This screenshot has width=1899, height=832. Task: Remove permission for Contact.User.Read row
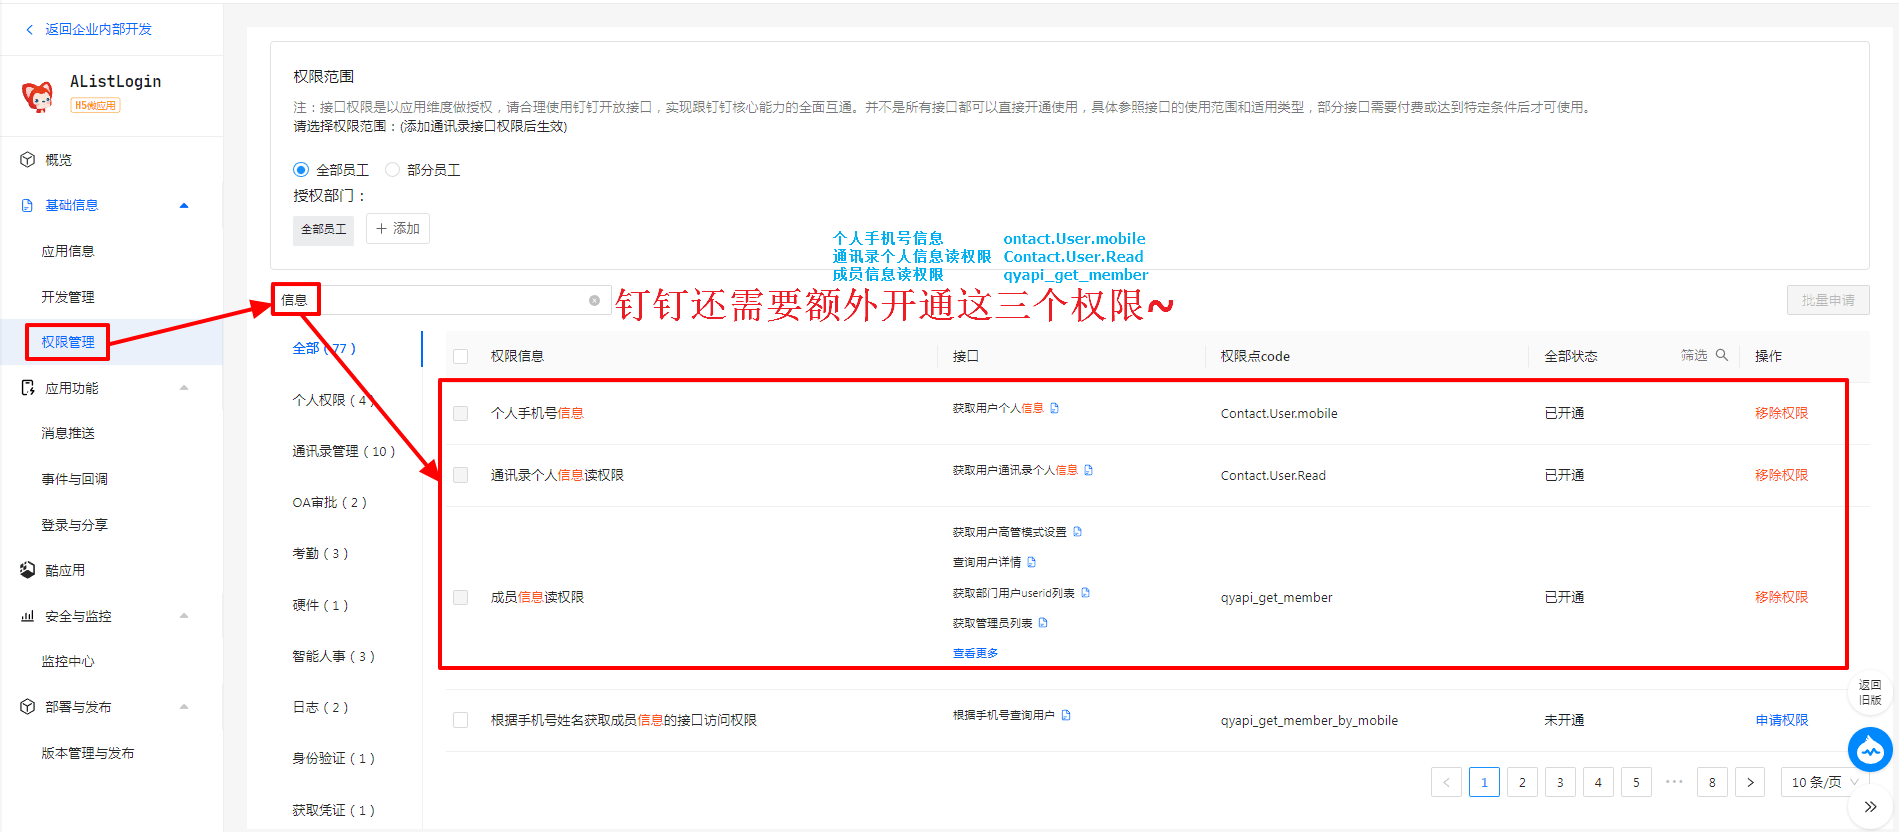coord(1781,475)
